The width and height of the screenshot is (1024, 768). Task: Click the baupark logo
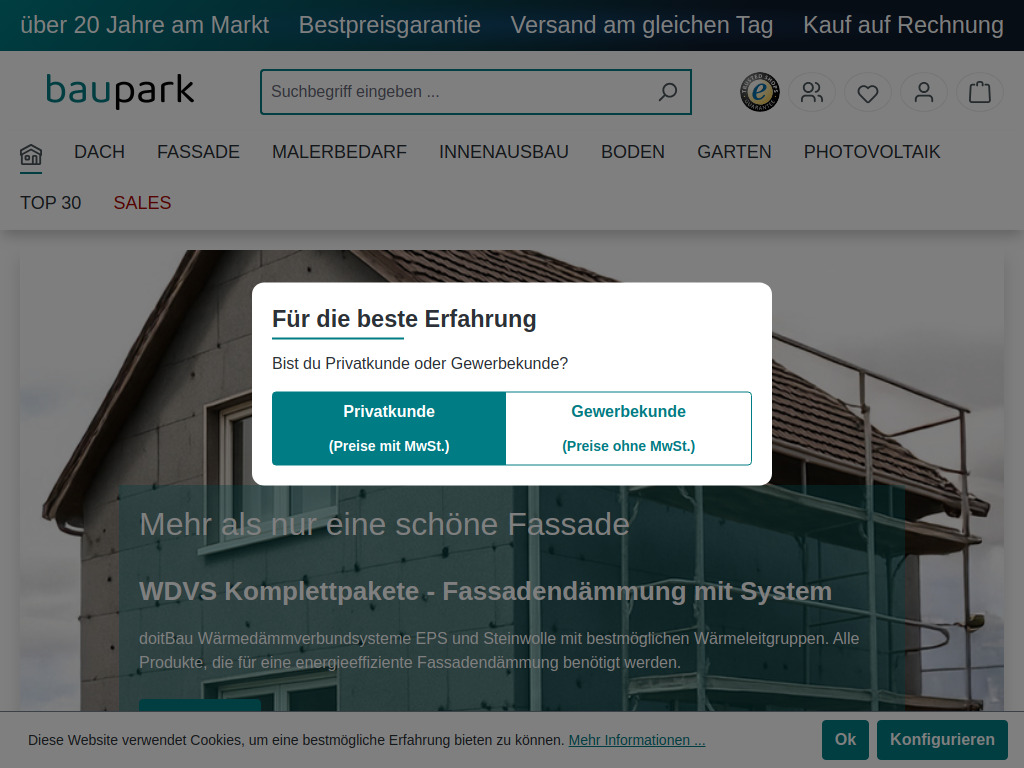click(120, 90)
